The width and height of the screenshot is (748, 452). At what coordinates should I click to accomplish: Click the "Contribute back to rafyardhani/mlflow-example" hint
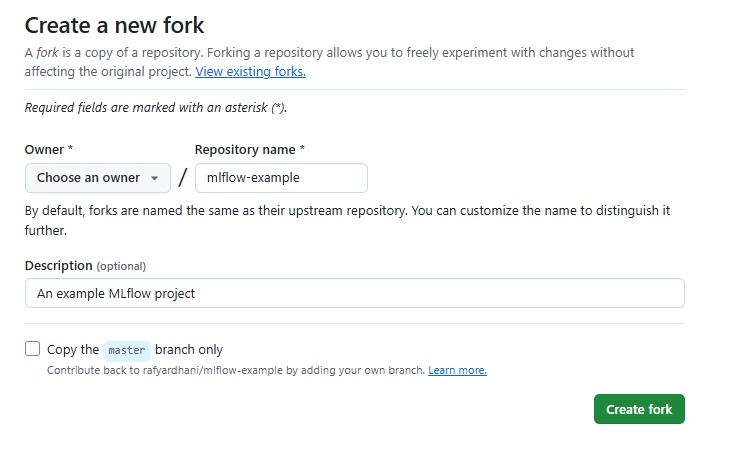236,370
